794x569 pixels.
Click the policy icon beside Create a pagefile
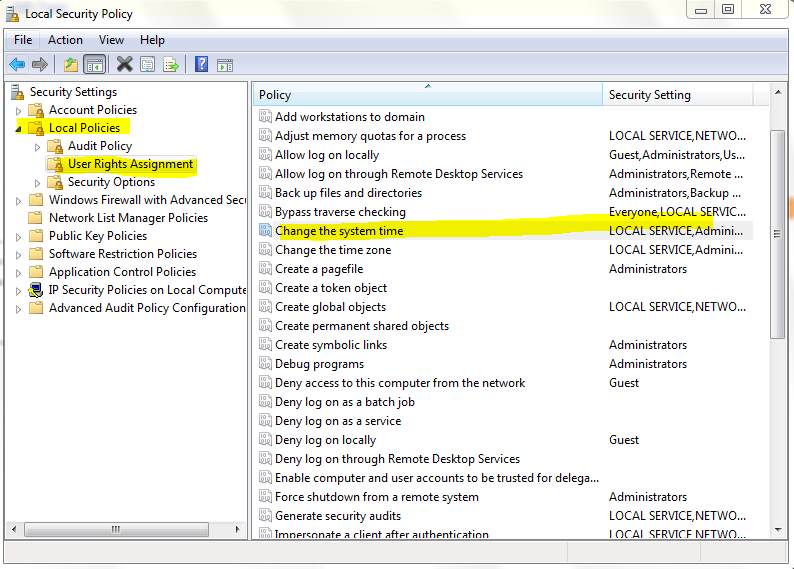(265, 269)
